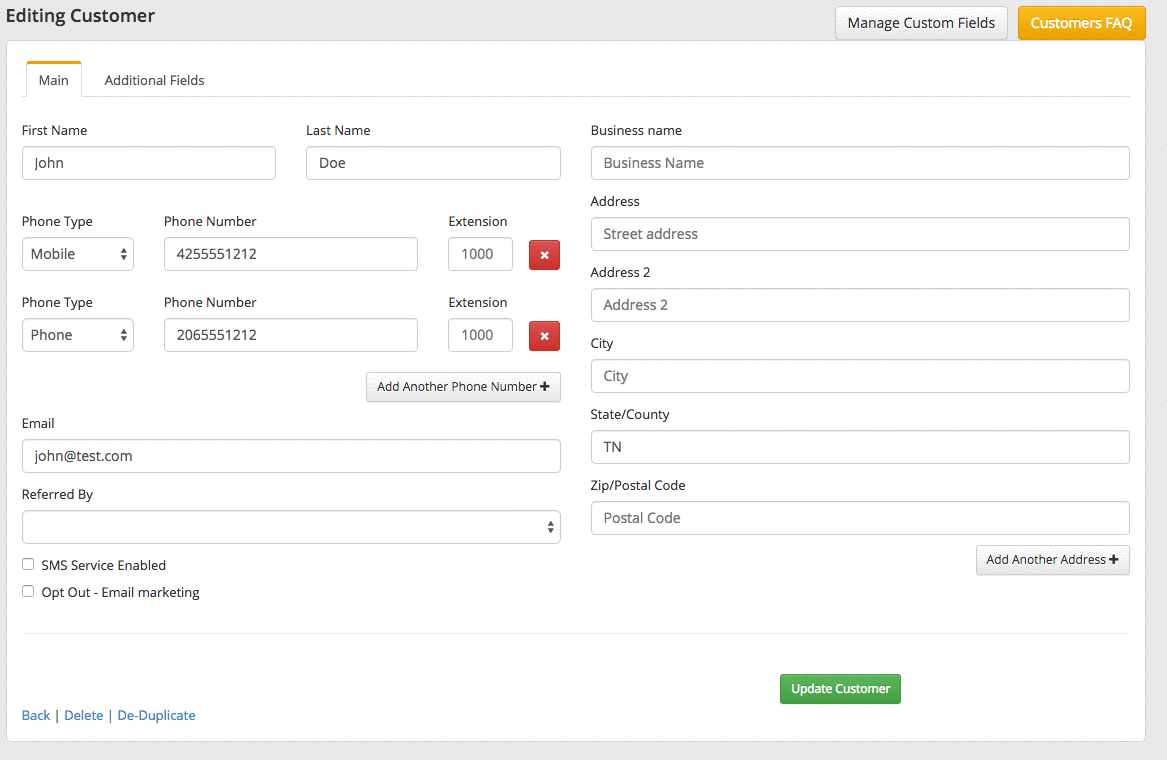Click the Delete customer link
Image resolution: width=1167 pixels, height=760 pixels.
pos(84,715)
